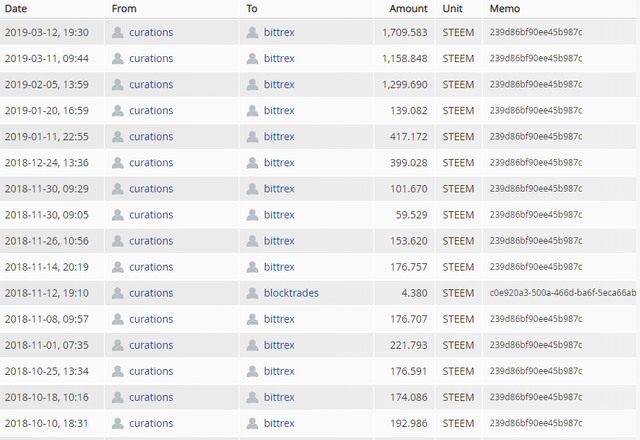Click the bittrex avatar icon in the 2019-03-12 row
This screenshot has width=640, height=440.
(x=252, y=32)
